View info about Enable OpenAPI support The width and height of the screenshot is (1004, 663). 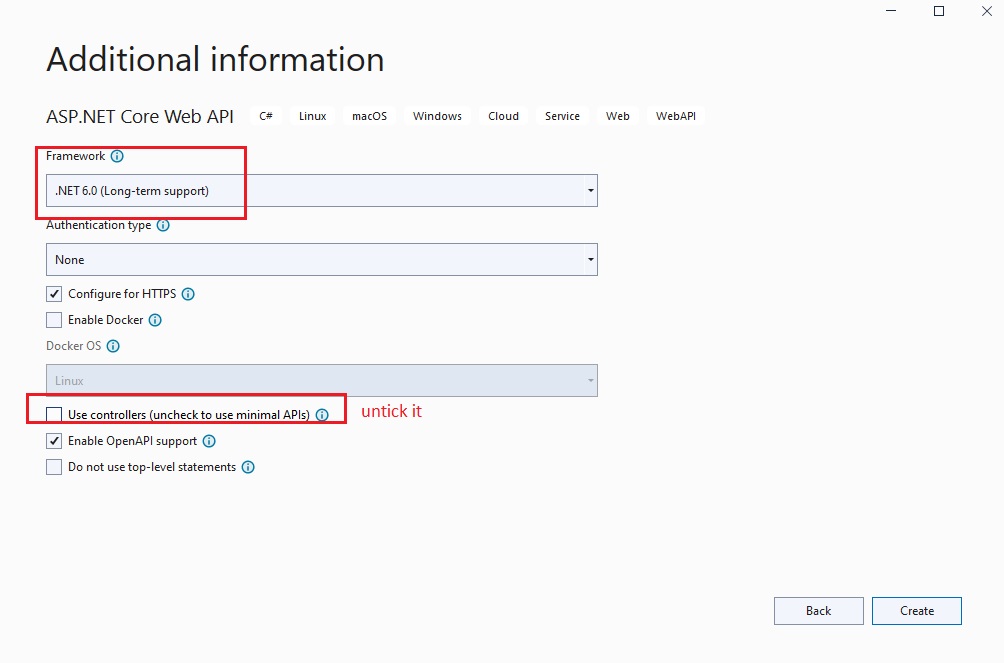[209, 441]
